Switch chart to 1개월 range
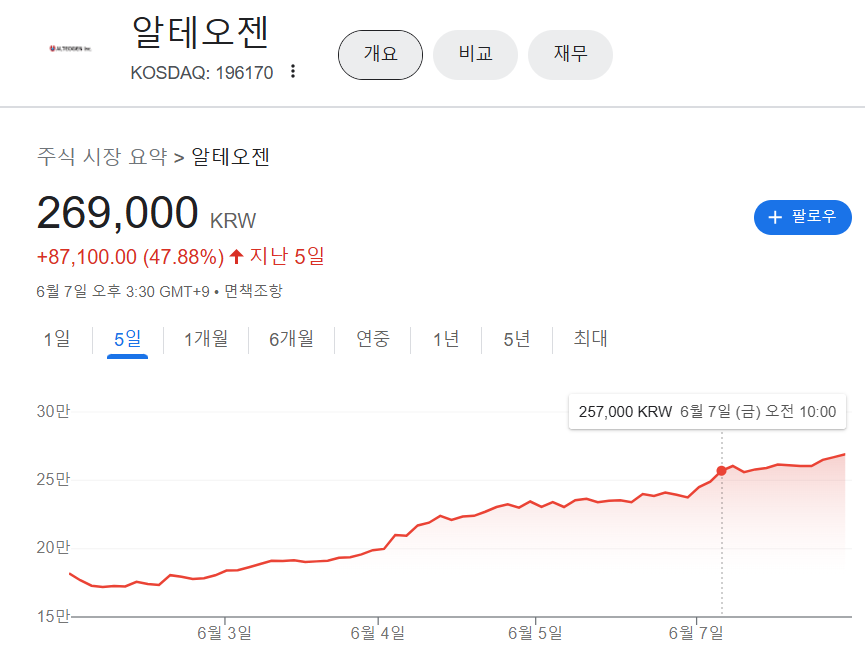865x653 pixels. click(206, 339)
